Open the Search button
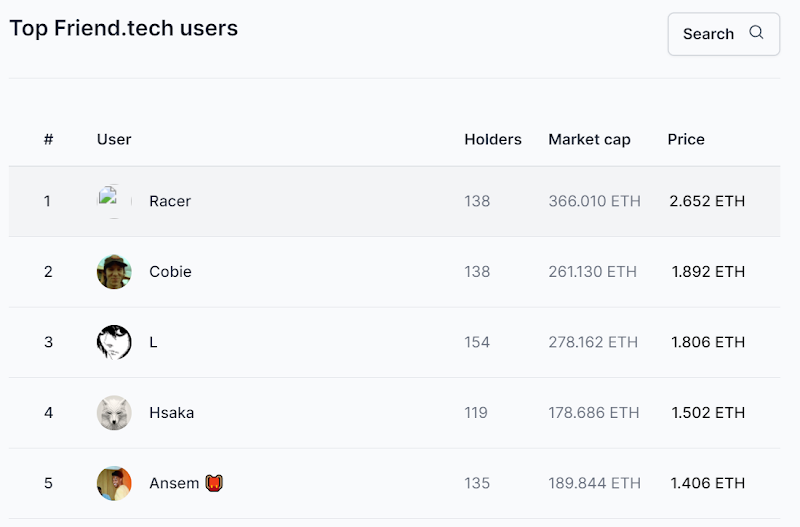The image size is (800, 527). click(723, 34)
